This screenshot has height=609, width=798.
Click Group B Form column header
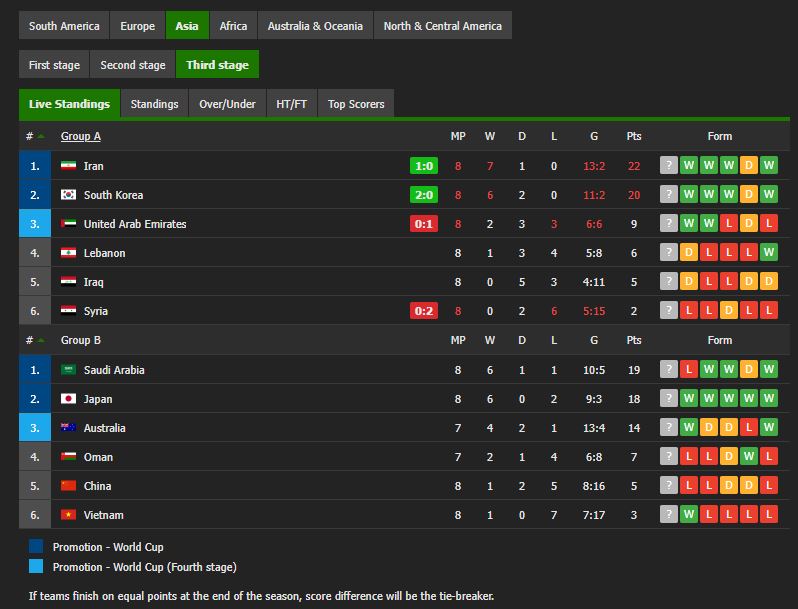pyautogui.click(x=720, y=340)
